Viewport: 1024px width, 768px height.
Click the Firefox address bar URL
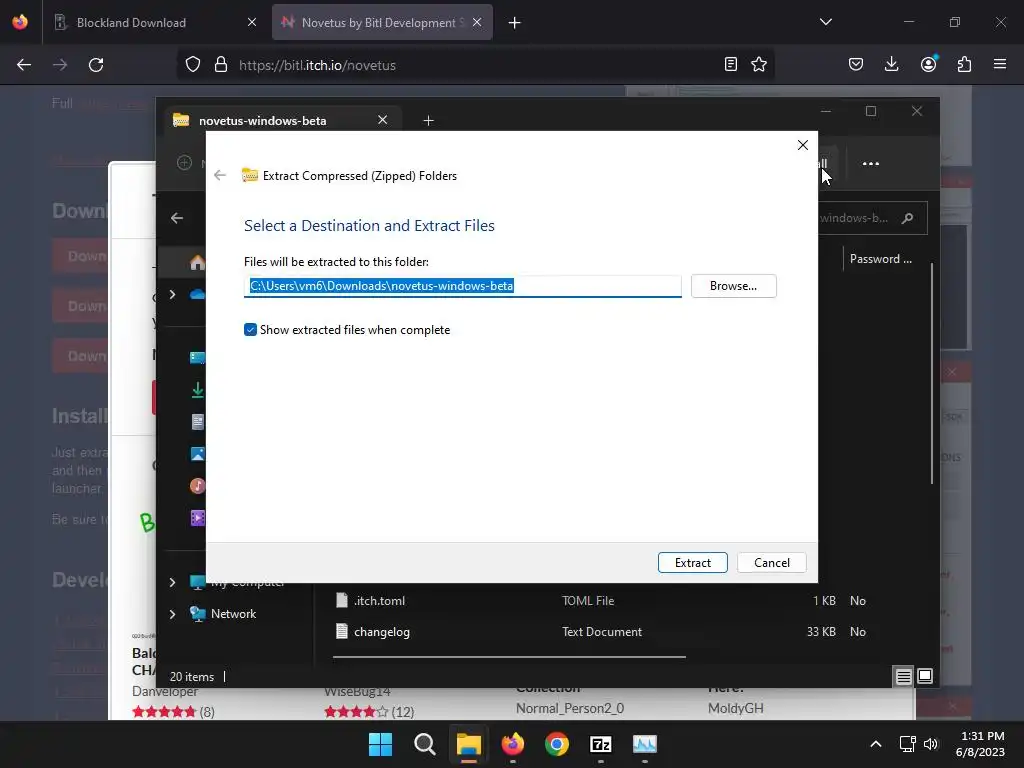[x=317, y=65]
